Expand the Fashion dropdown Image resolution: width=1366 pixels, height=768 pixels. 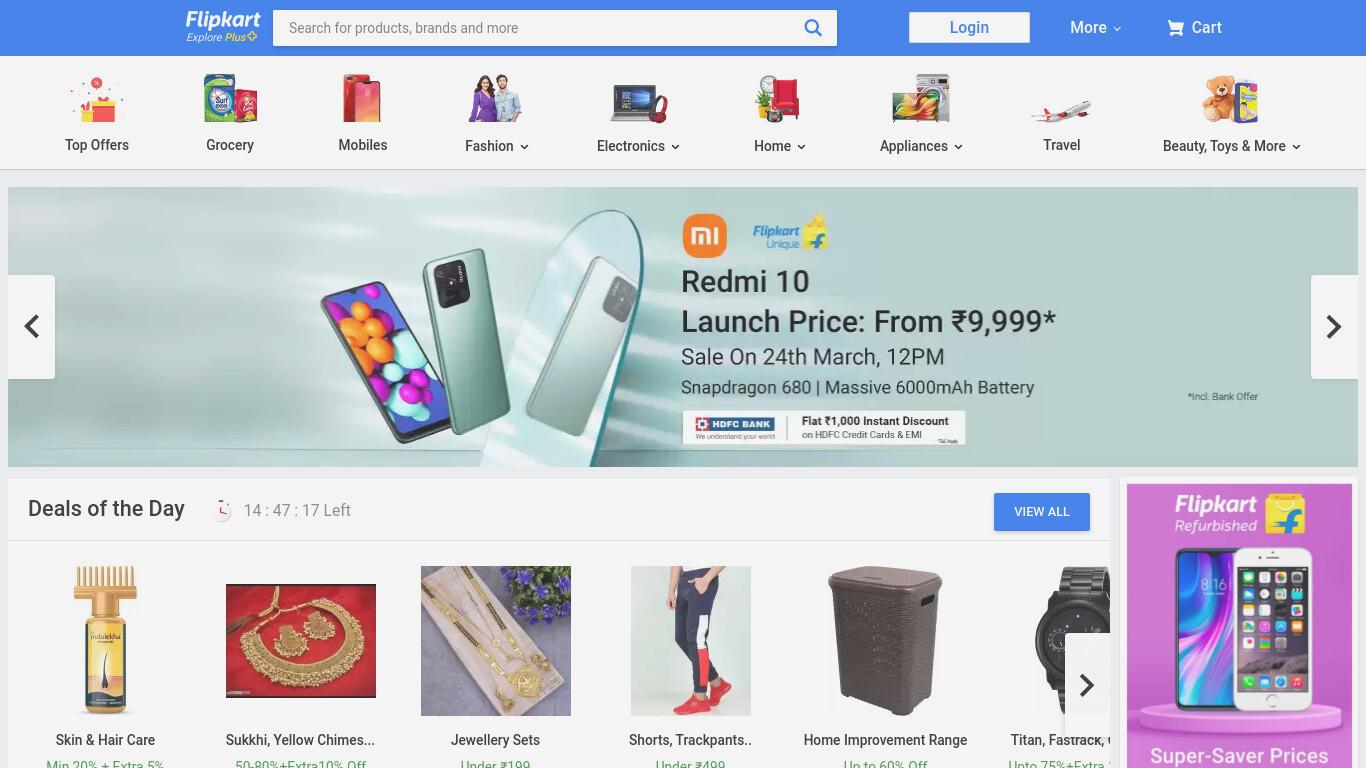point(496,146)
